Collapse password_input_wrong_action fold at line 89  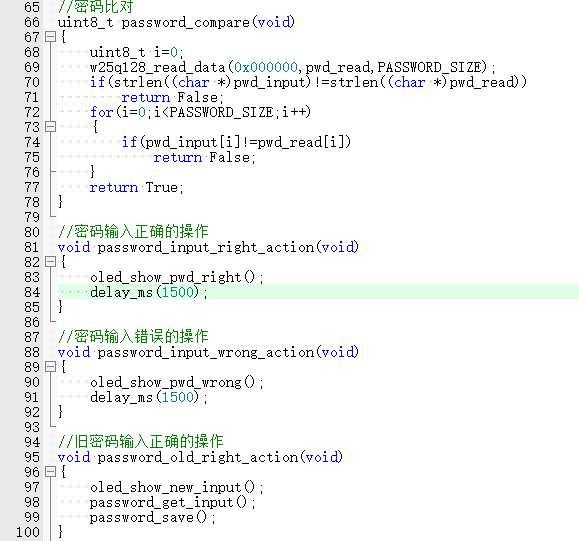click(50, 367)
